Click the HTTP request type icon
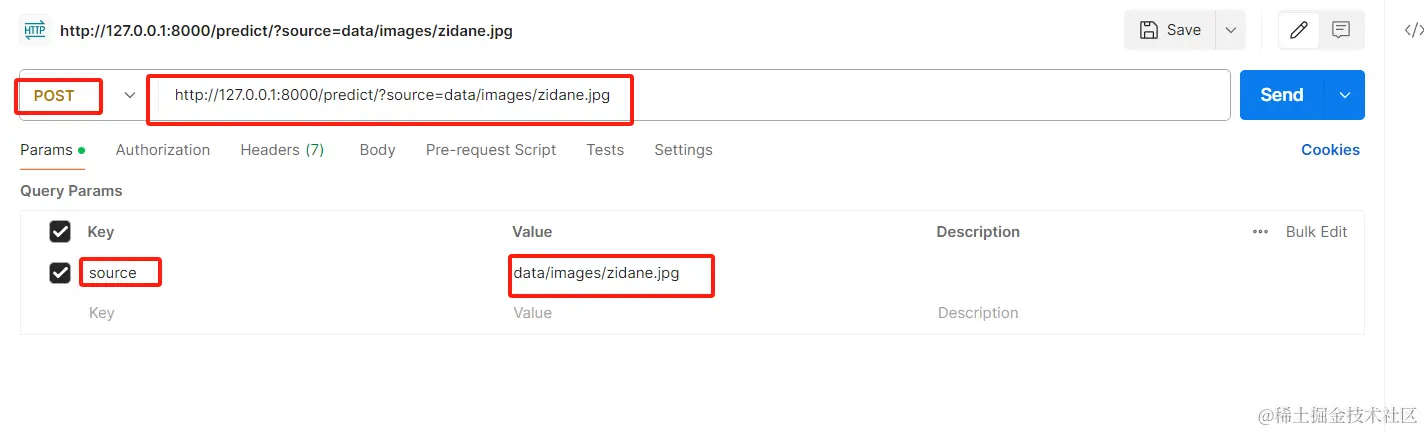The width and height of the screenshot is (1424, 432). (x=35, y=30)
